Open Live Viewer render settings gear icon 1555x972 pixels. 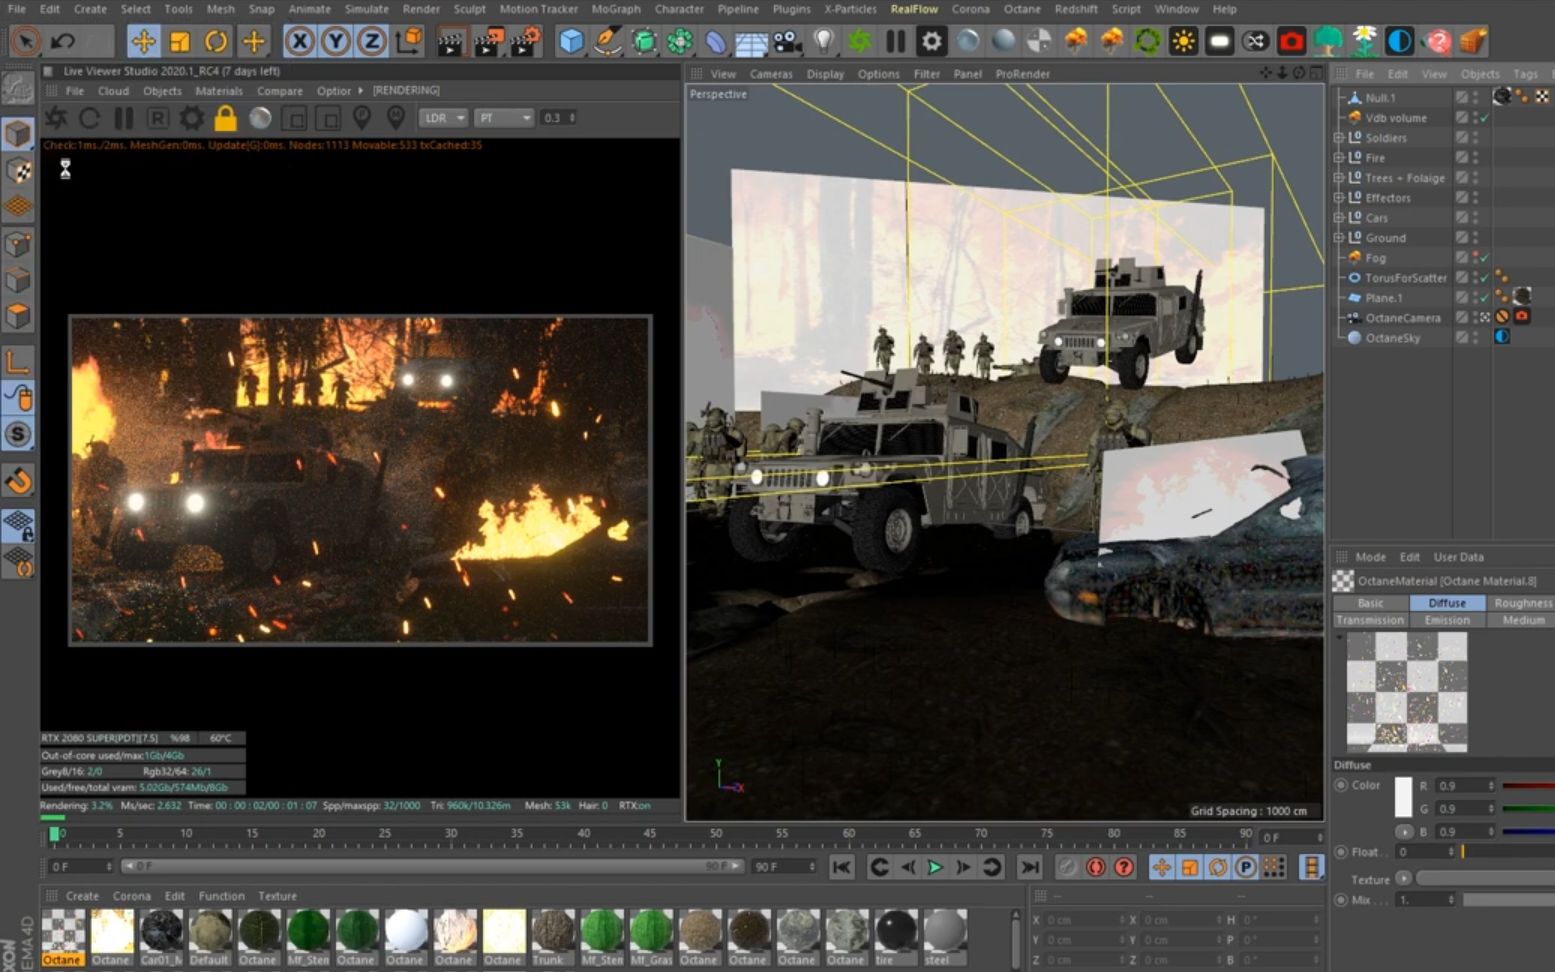click(190, 117)
